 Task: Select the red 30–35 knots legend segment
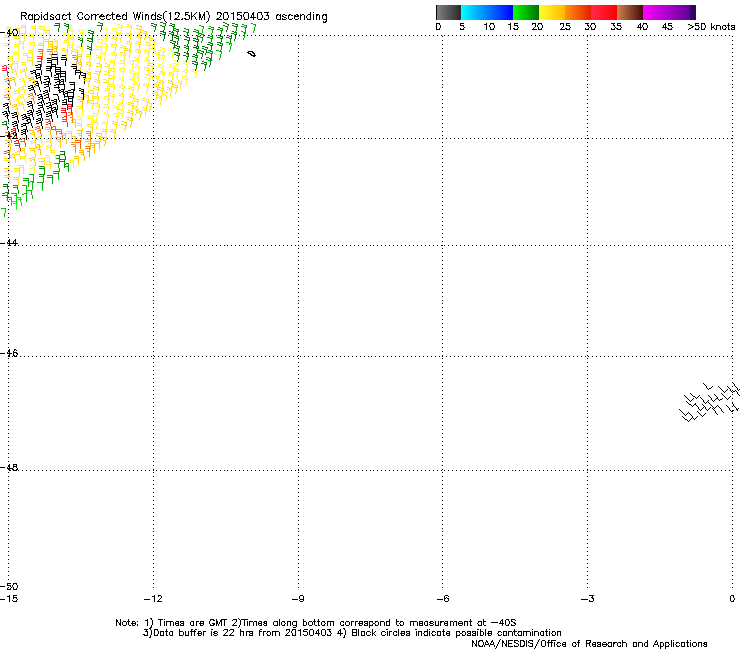pyautogui.click(x=604, y=12)
